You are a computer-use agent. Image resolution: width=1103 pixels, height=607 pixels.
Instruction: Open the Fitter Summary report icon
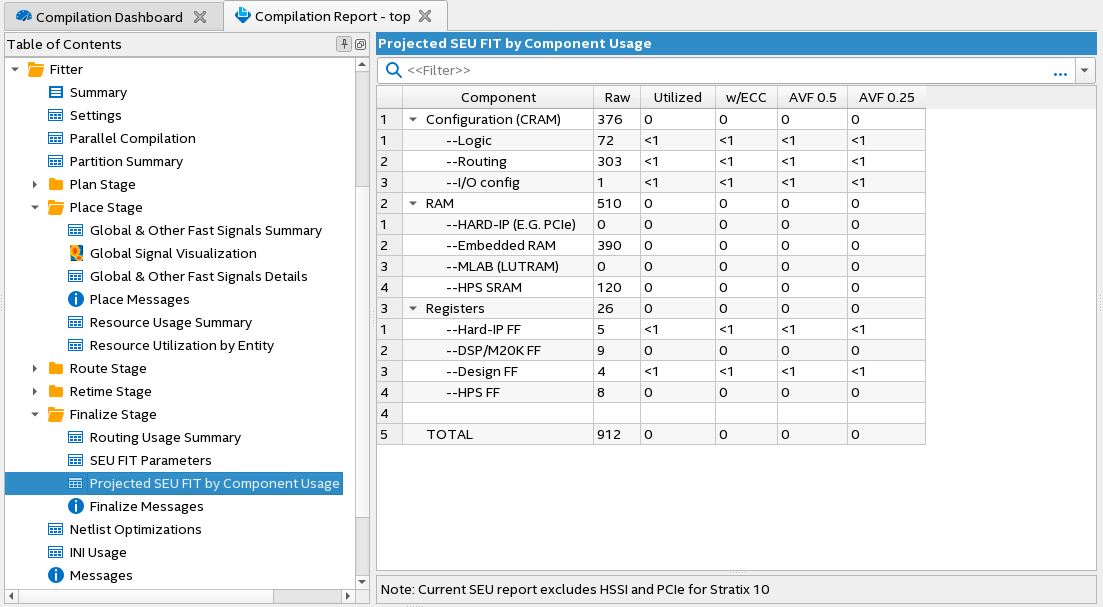[56, 92]
